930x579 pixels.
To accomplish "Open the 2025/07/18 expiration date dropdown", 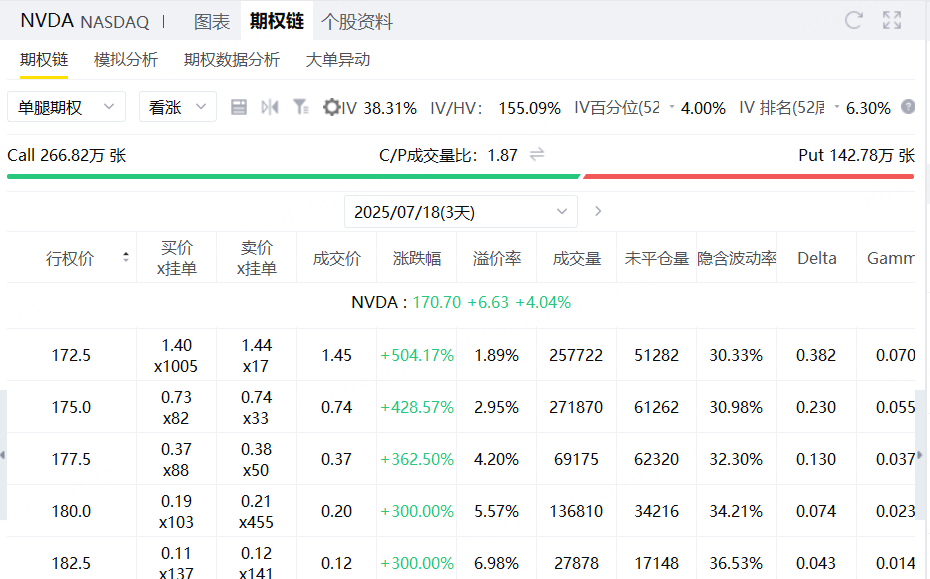I will click(461, 212).
